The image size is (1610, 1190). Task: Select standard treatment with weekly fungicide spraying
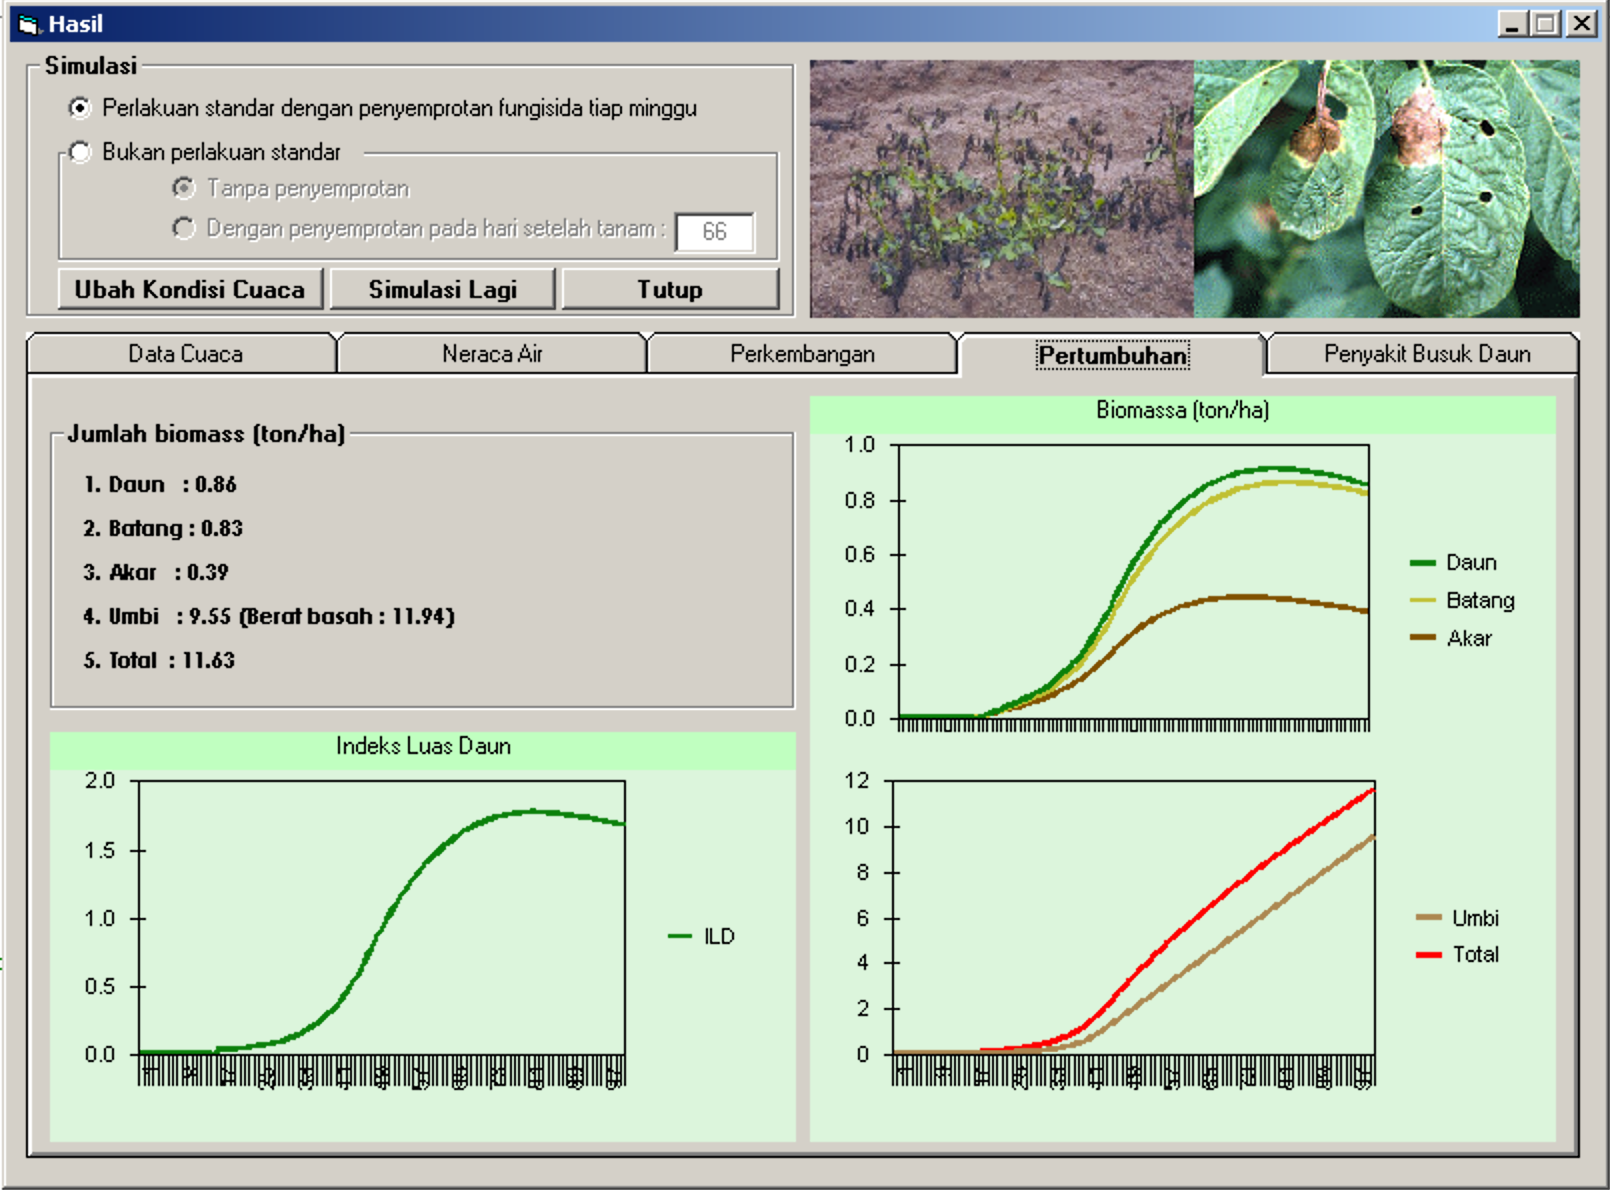coord(80,108)
